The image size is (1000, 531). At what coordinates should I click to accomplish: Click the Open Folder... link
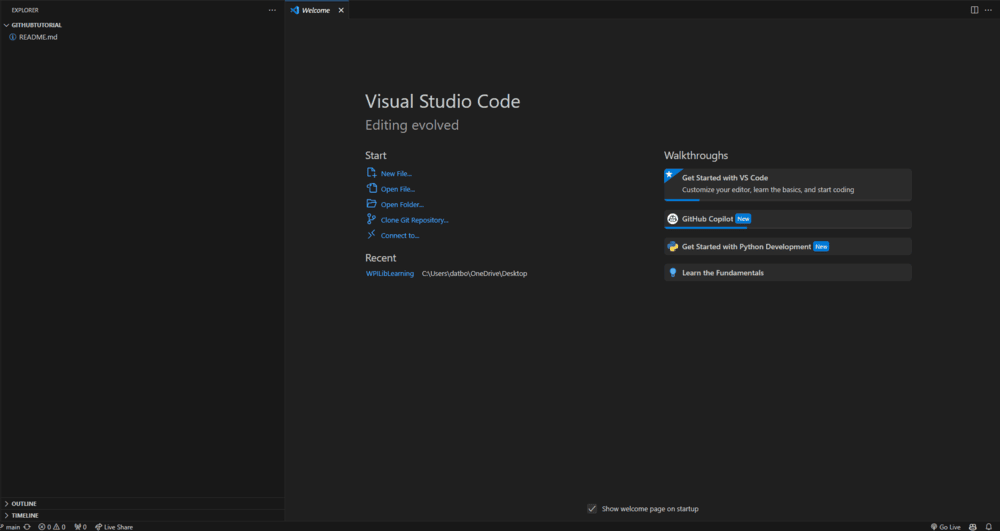coord(402,205)
